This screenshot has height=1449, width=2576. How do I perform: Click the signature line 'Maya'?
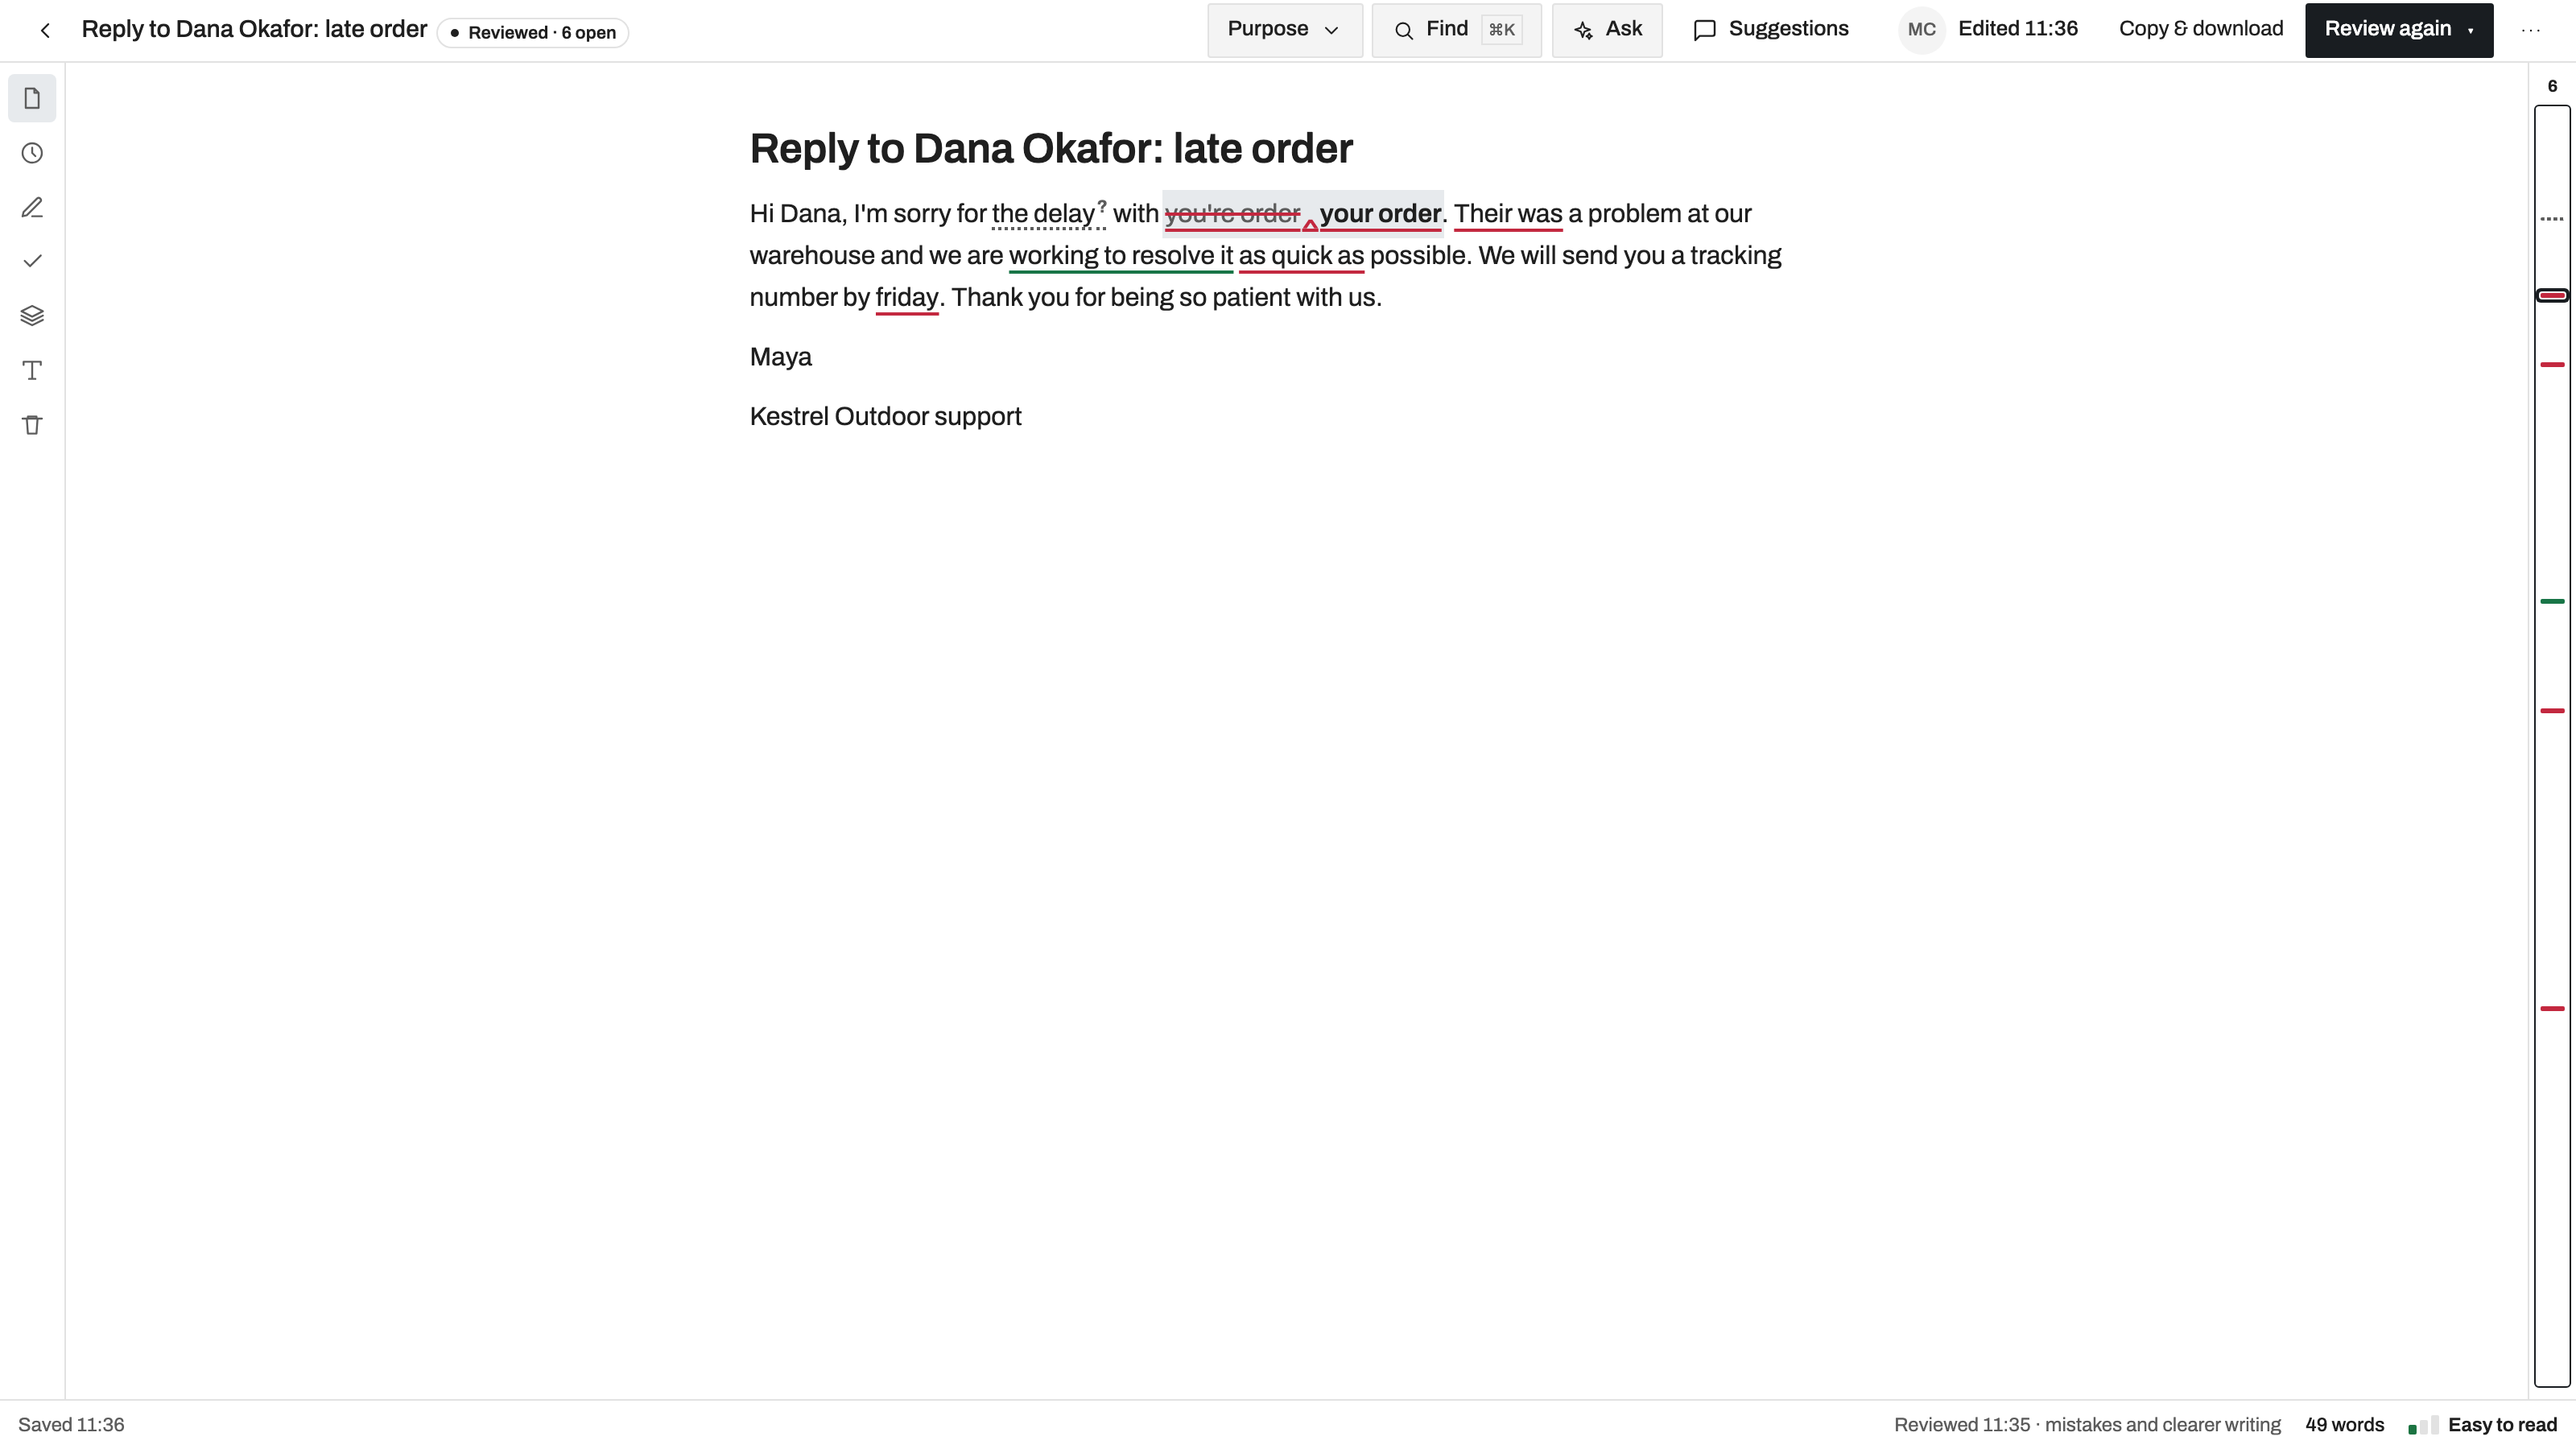point(781,357)
